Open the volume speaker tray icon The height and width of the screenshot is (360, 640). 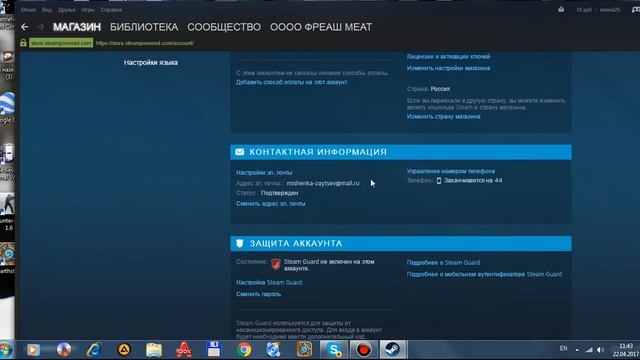600,350
